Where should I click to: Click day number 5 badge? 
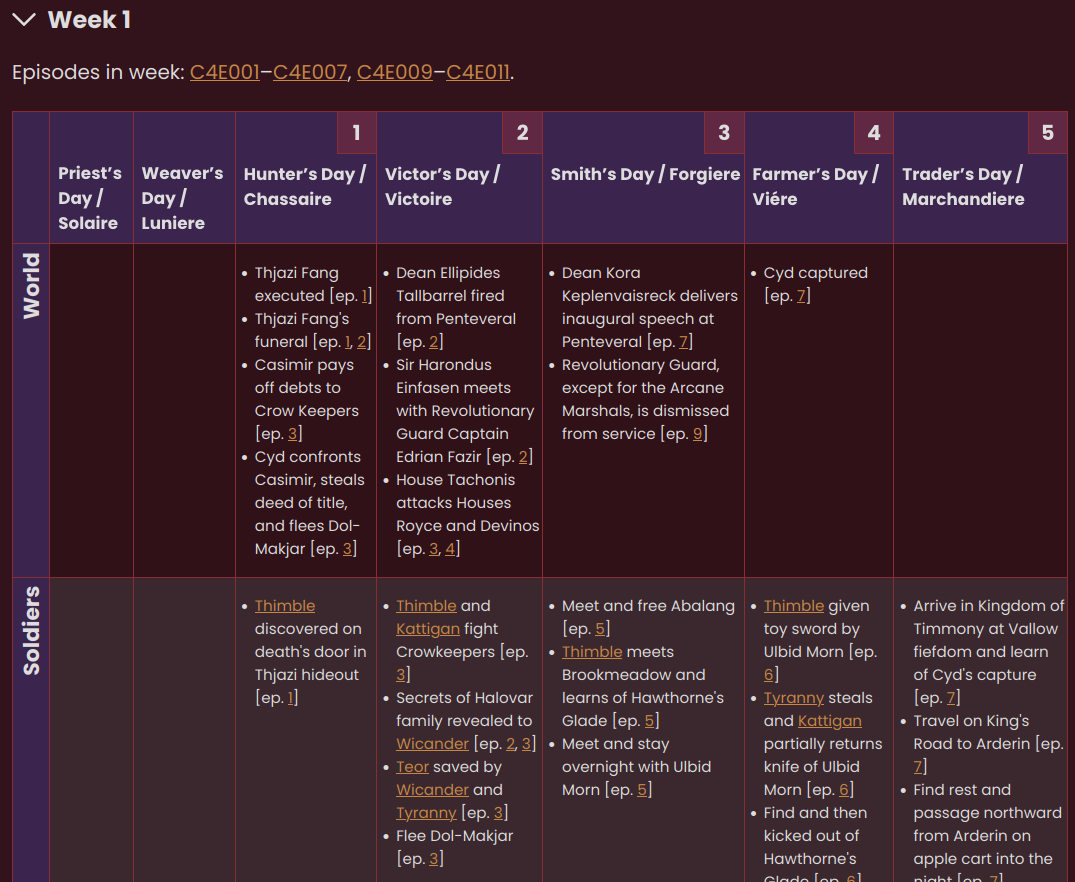click(1047, 133)
